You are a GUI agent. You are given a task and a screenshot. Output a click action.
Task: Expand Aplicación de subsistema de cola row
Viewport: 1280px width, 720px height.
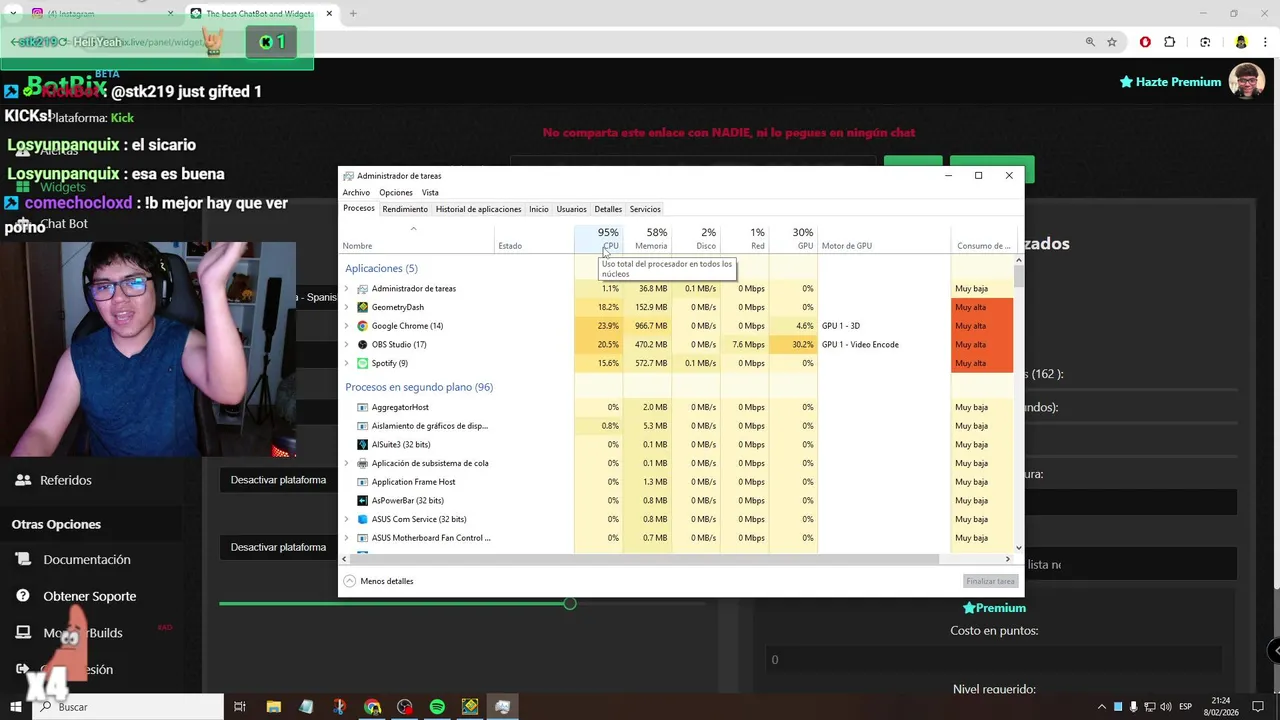click(347, 463)
